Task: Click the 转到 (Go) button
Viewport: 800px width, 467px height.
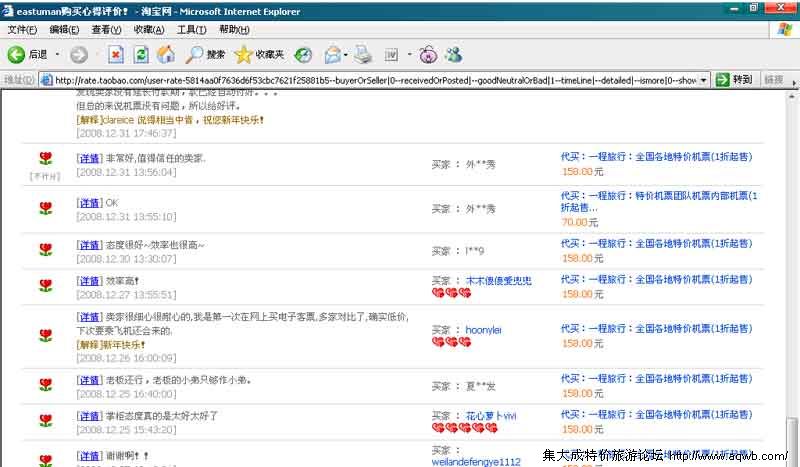Action: [735, 80]
